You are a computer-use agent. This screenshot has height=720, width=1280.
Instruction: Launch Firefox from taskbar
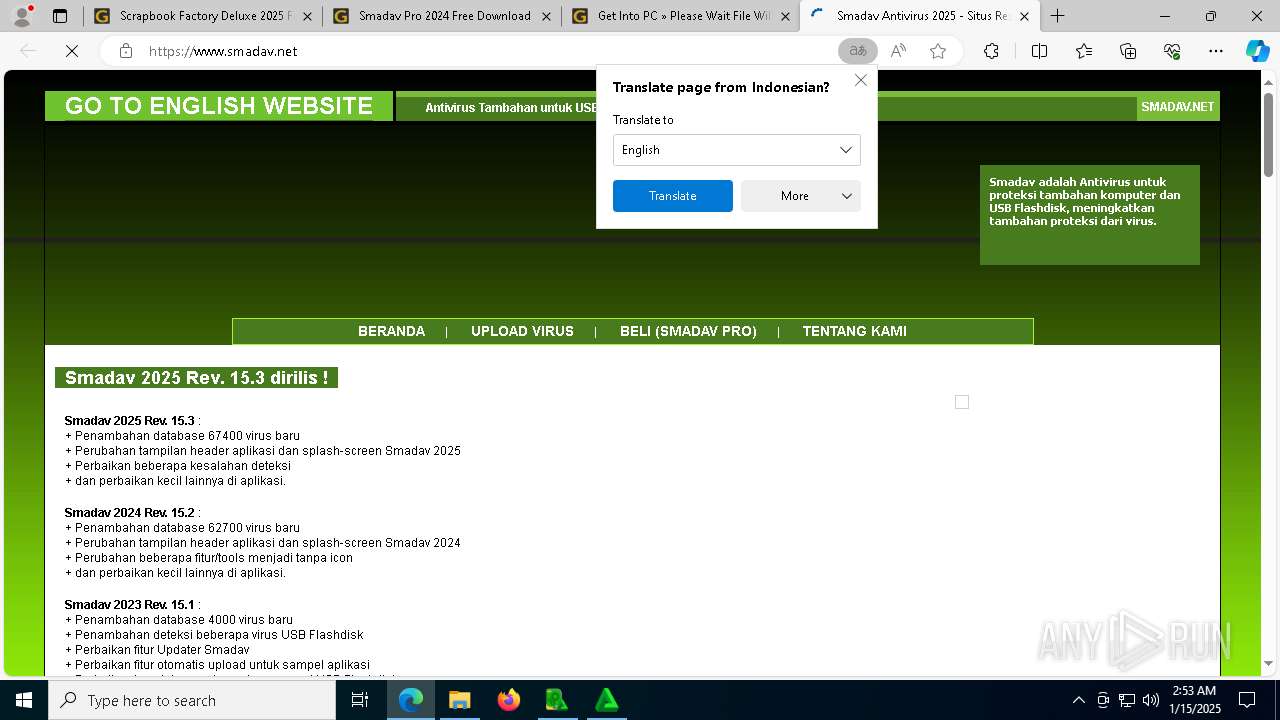(508, 700)
